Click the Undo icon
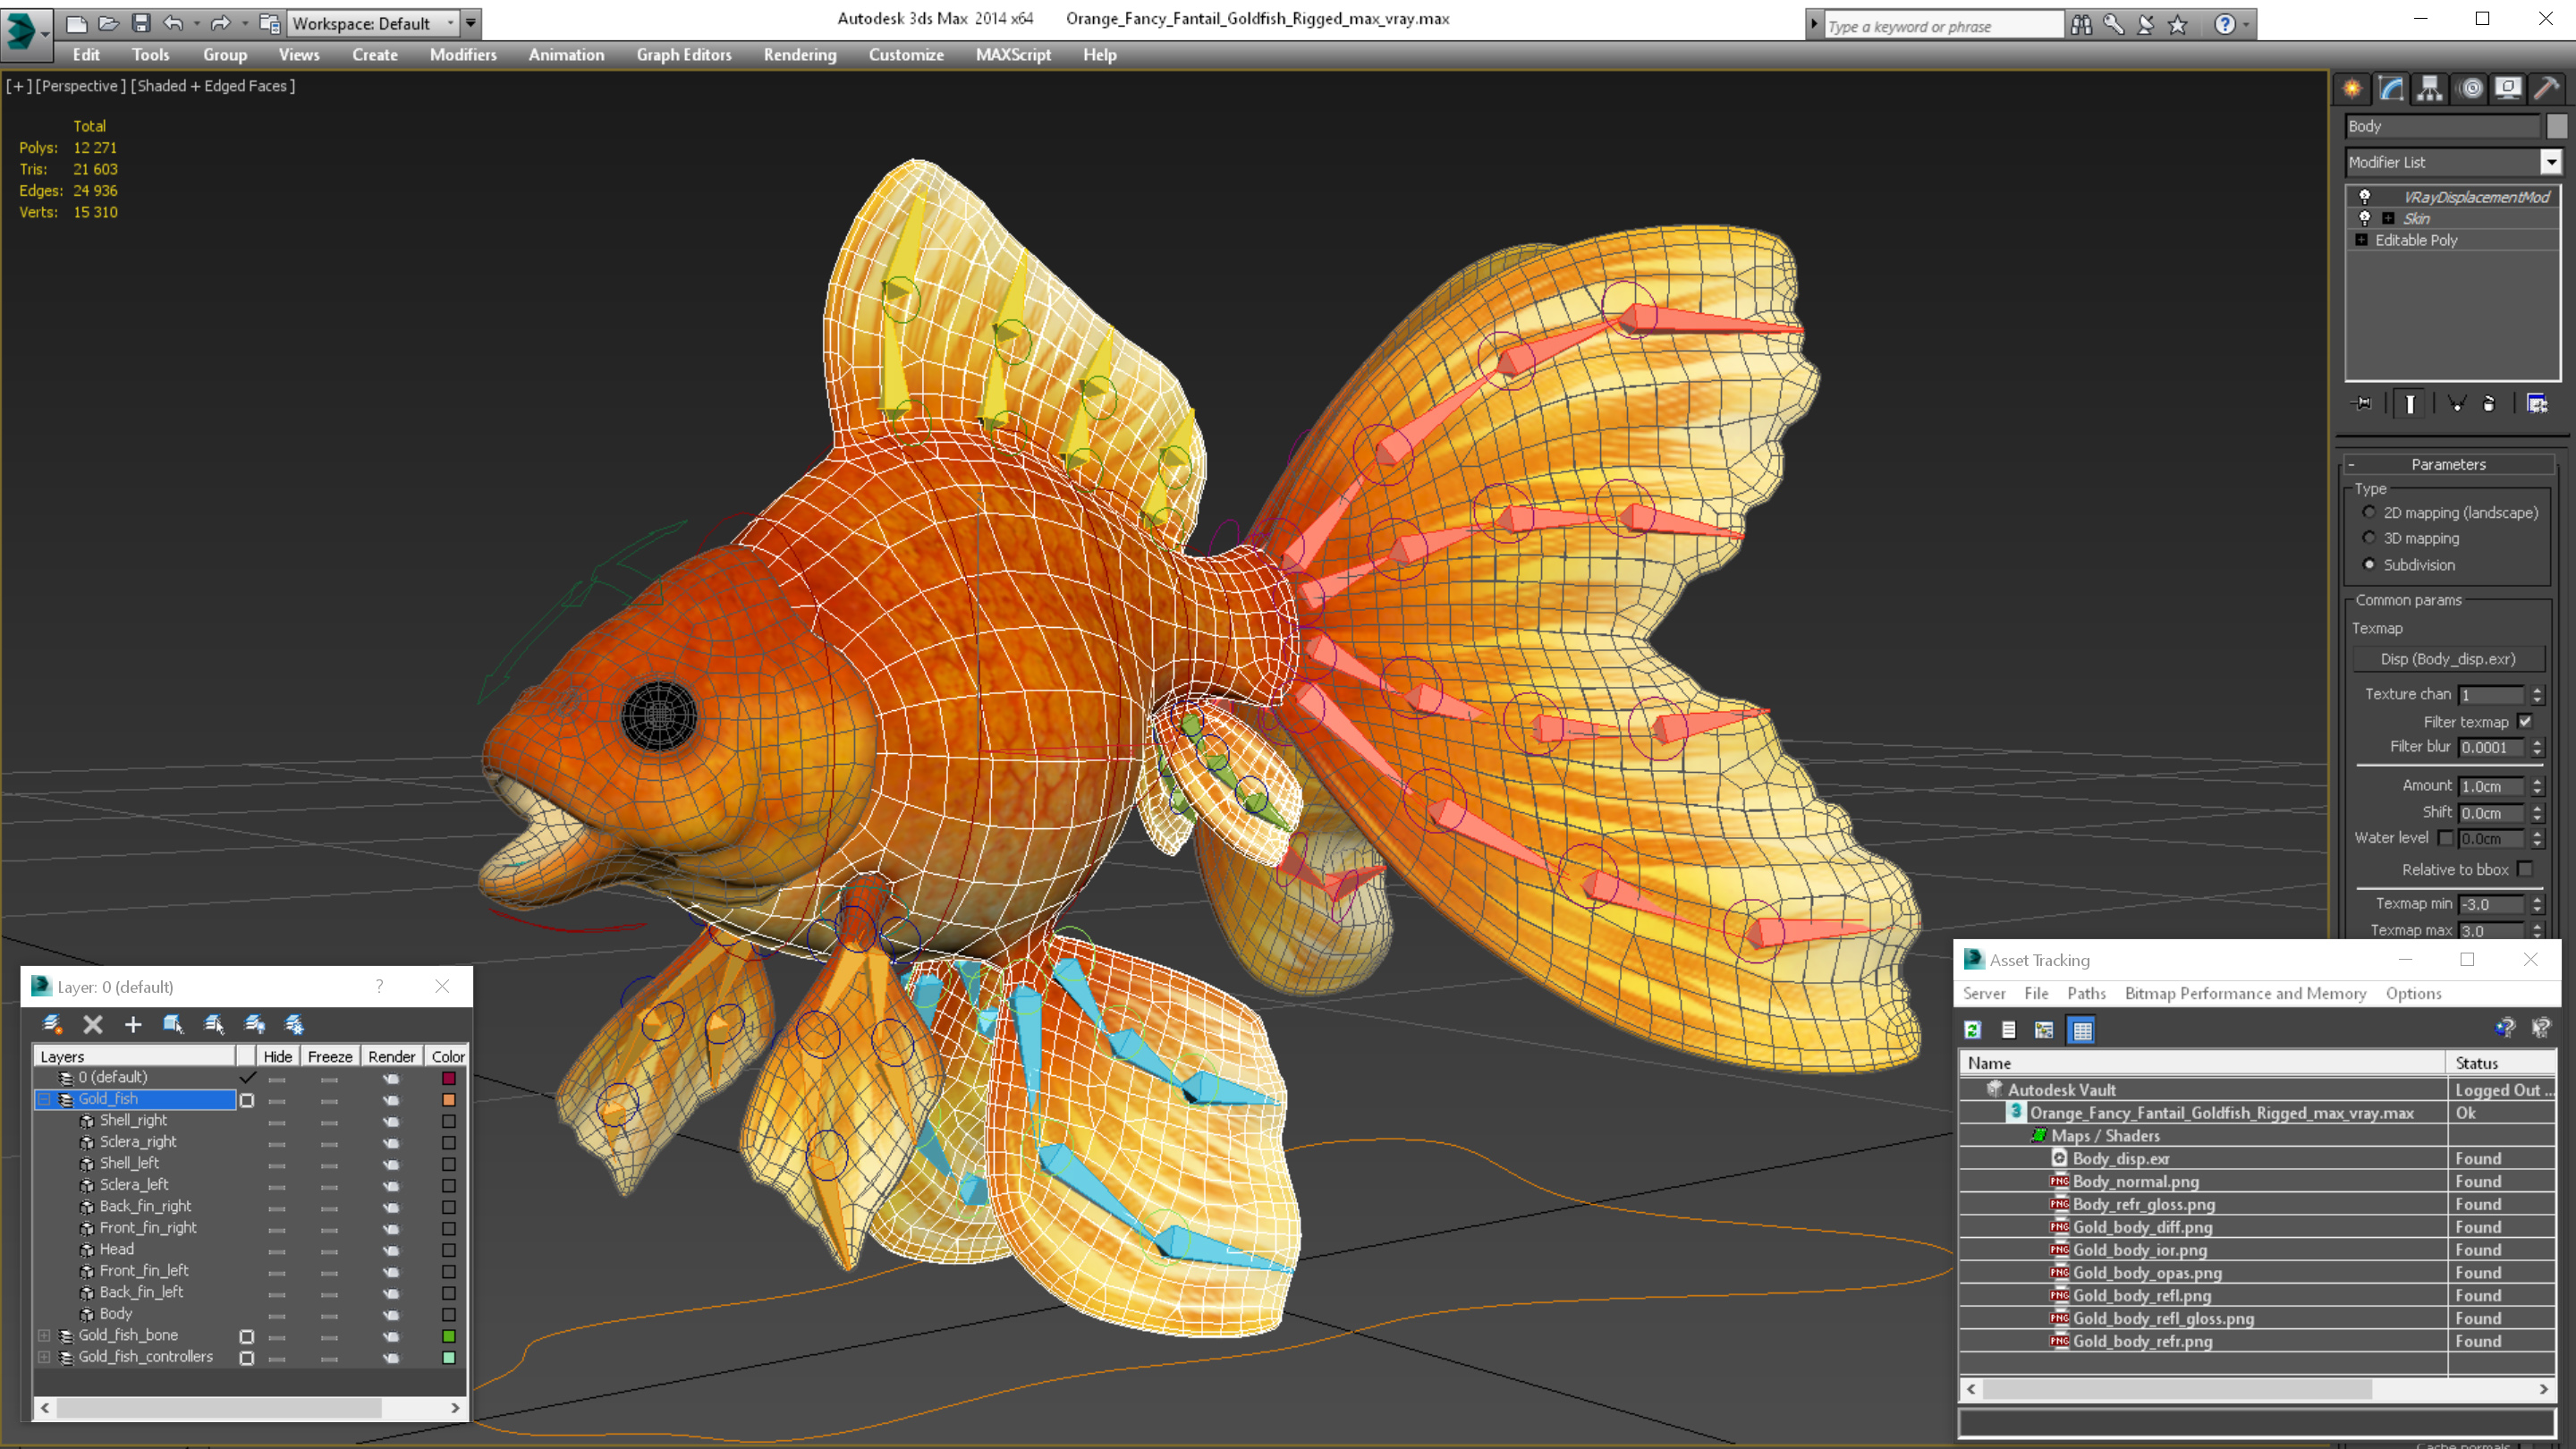This screenshot has height=1449, width=2576. (x=173, y=22)
